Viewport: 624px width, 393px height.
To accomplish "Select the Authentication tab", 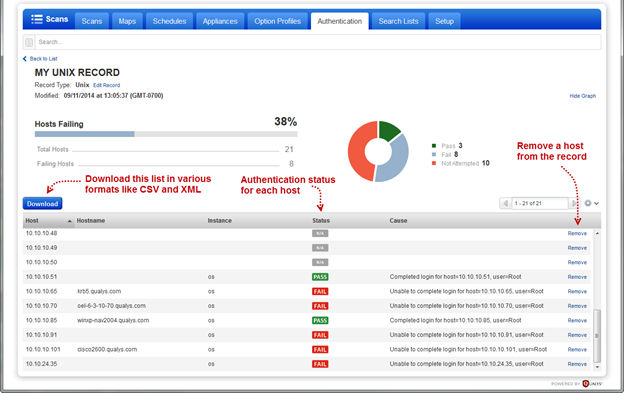I will click(340, 21).
